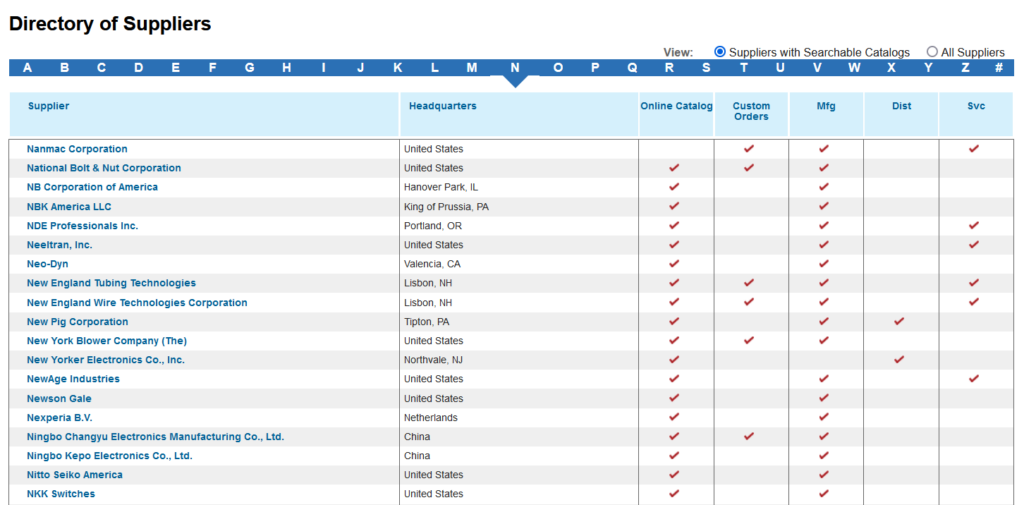Visit NBK America LLC supplier page
Screen dimensions: 1024x505
69,206
